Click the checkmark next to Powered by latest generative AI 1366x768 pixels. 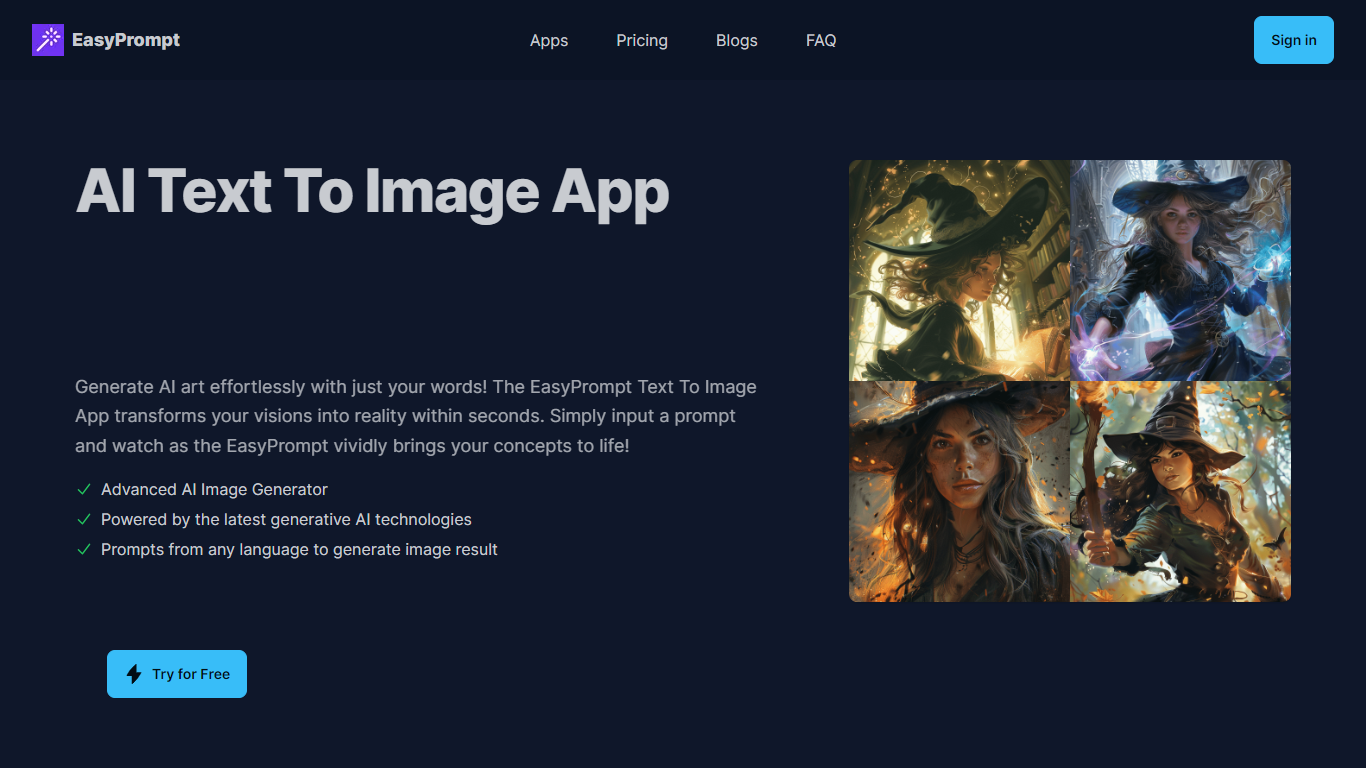tap(84, 520)
